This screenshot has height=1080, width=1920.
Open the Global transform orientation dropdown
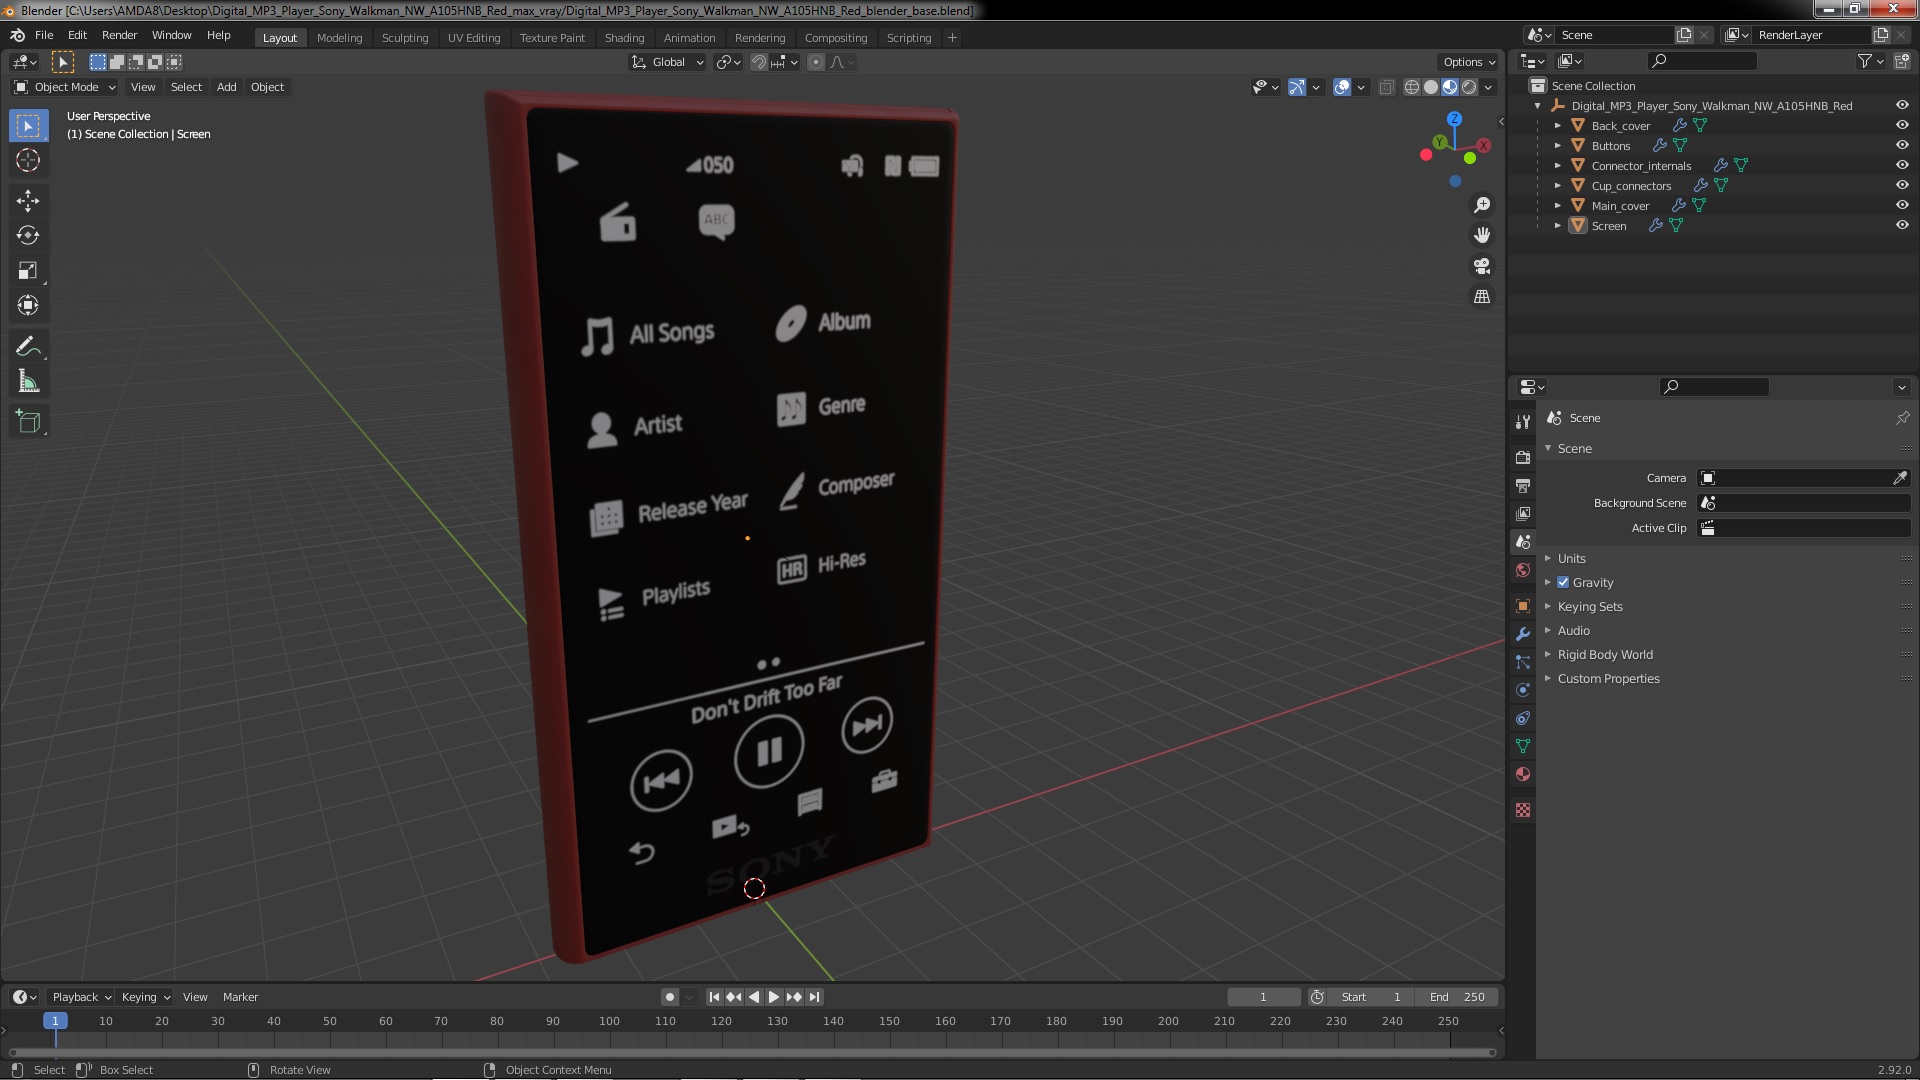pyautogui.click(x=667, y=62)
